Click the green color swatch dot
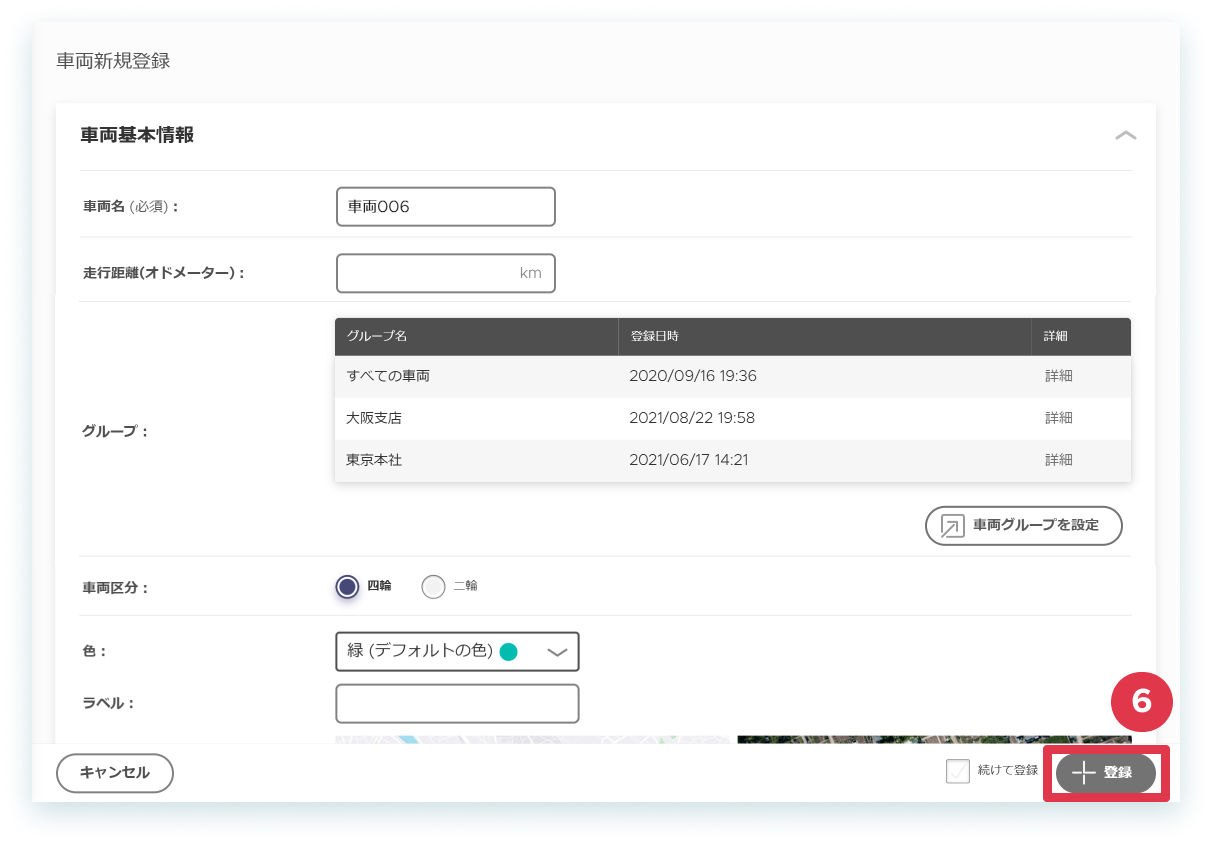Viewport: 1212px width, 844px height. tap(508, 652)
